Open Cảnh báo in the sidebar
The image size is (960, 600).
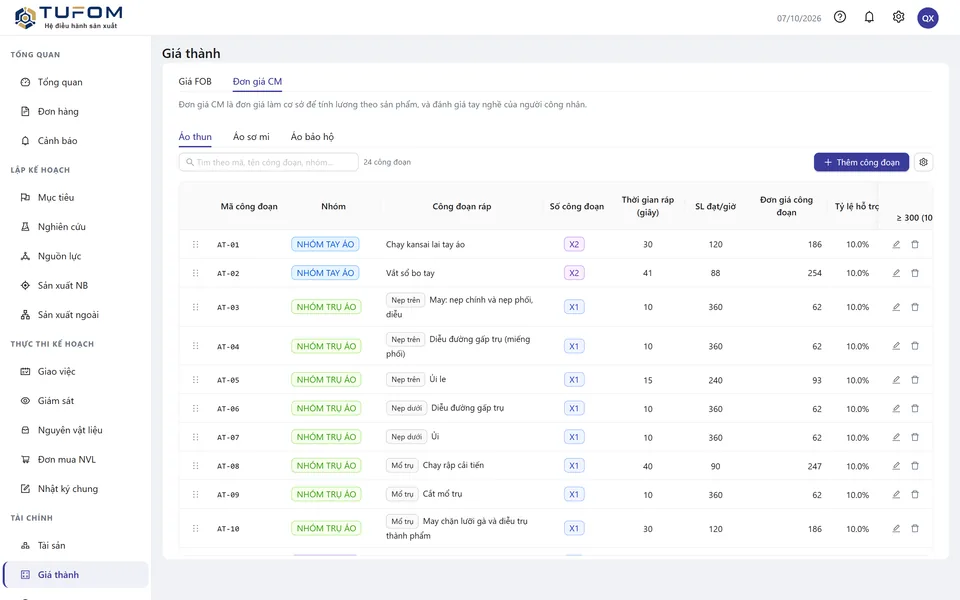(75, 141)
